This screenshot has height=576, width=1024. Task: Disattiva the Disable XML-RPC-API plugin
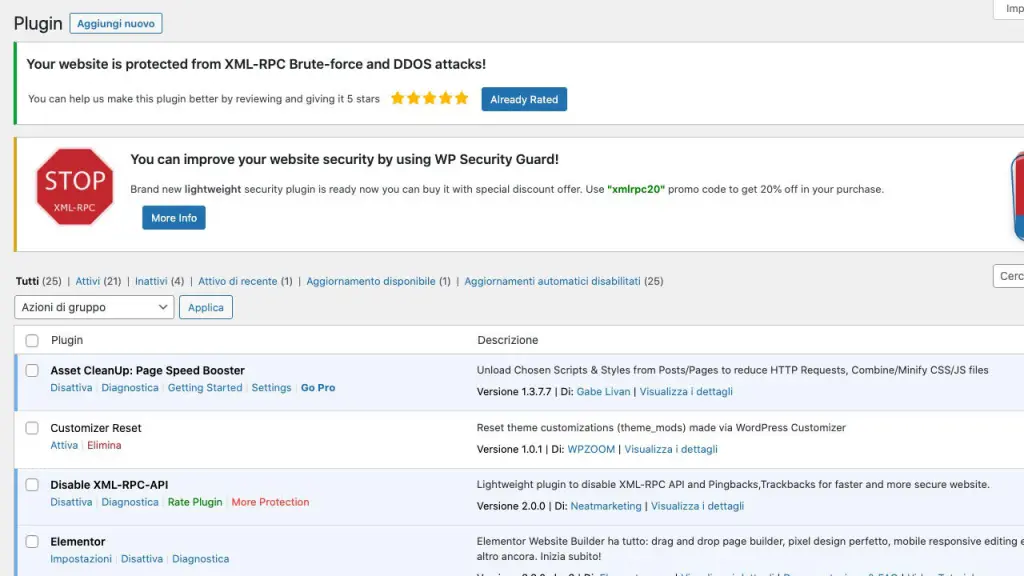pos(71,502)
